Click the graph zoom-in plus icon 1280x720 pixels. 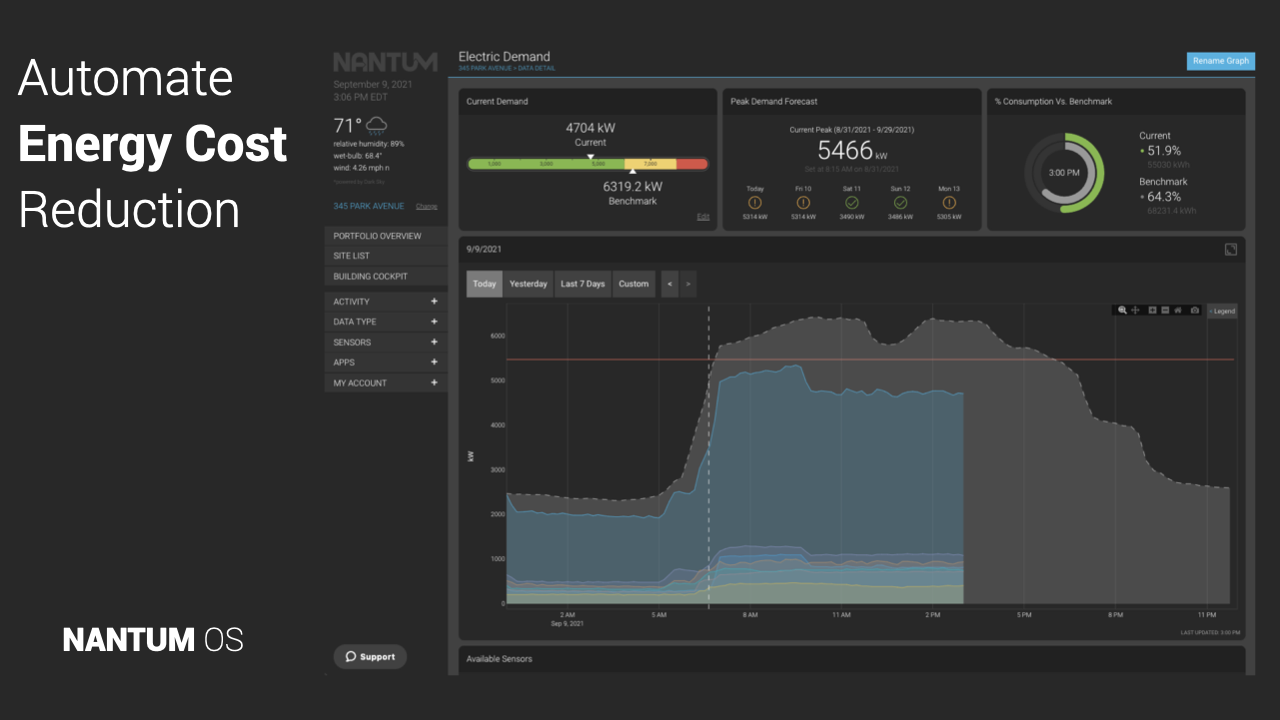pyautogui.click(x=1153, y=311)
